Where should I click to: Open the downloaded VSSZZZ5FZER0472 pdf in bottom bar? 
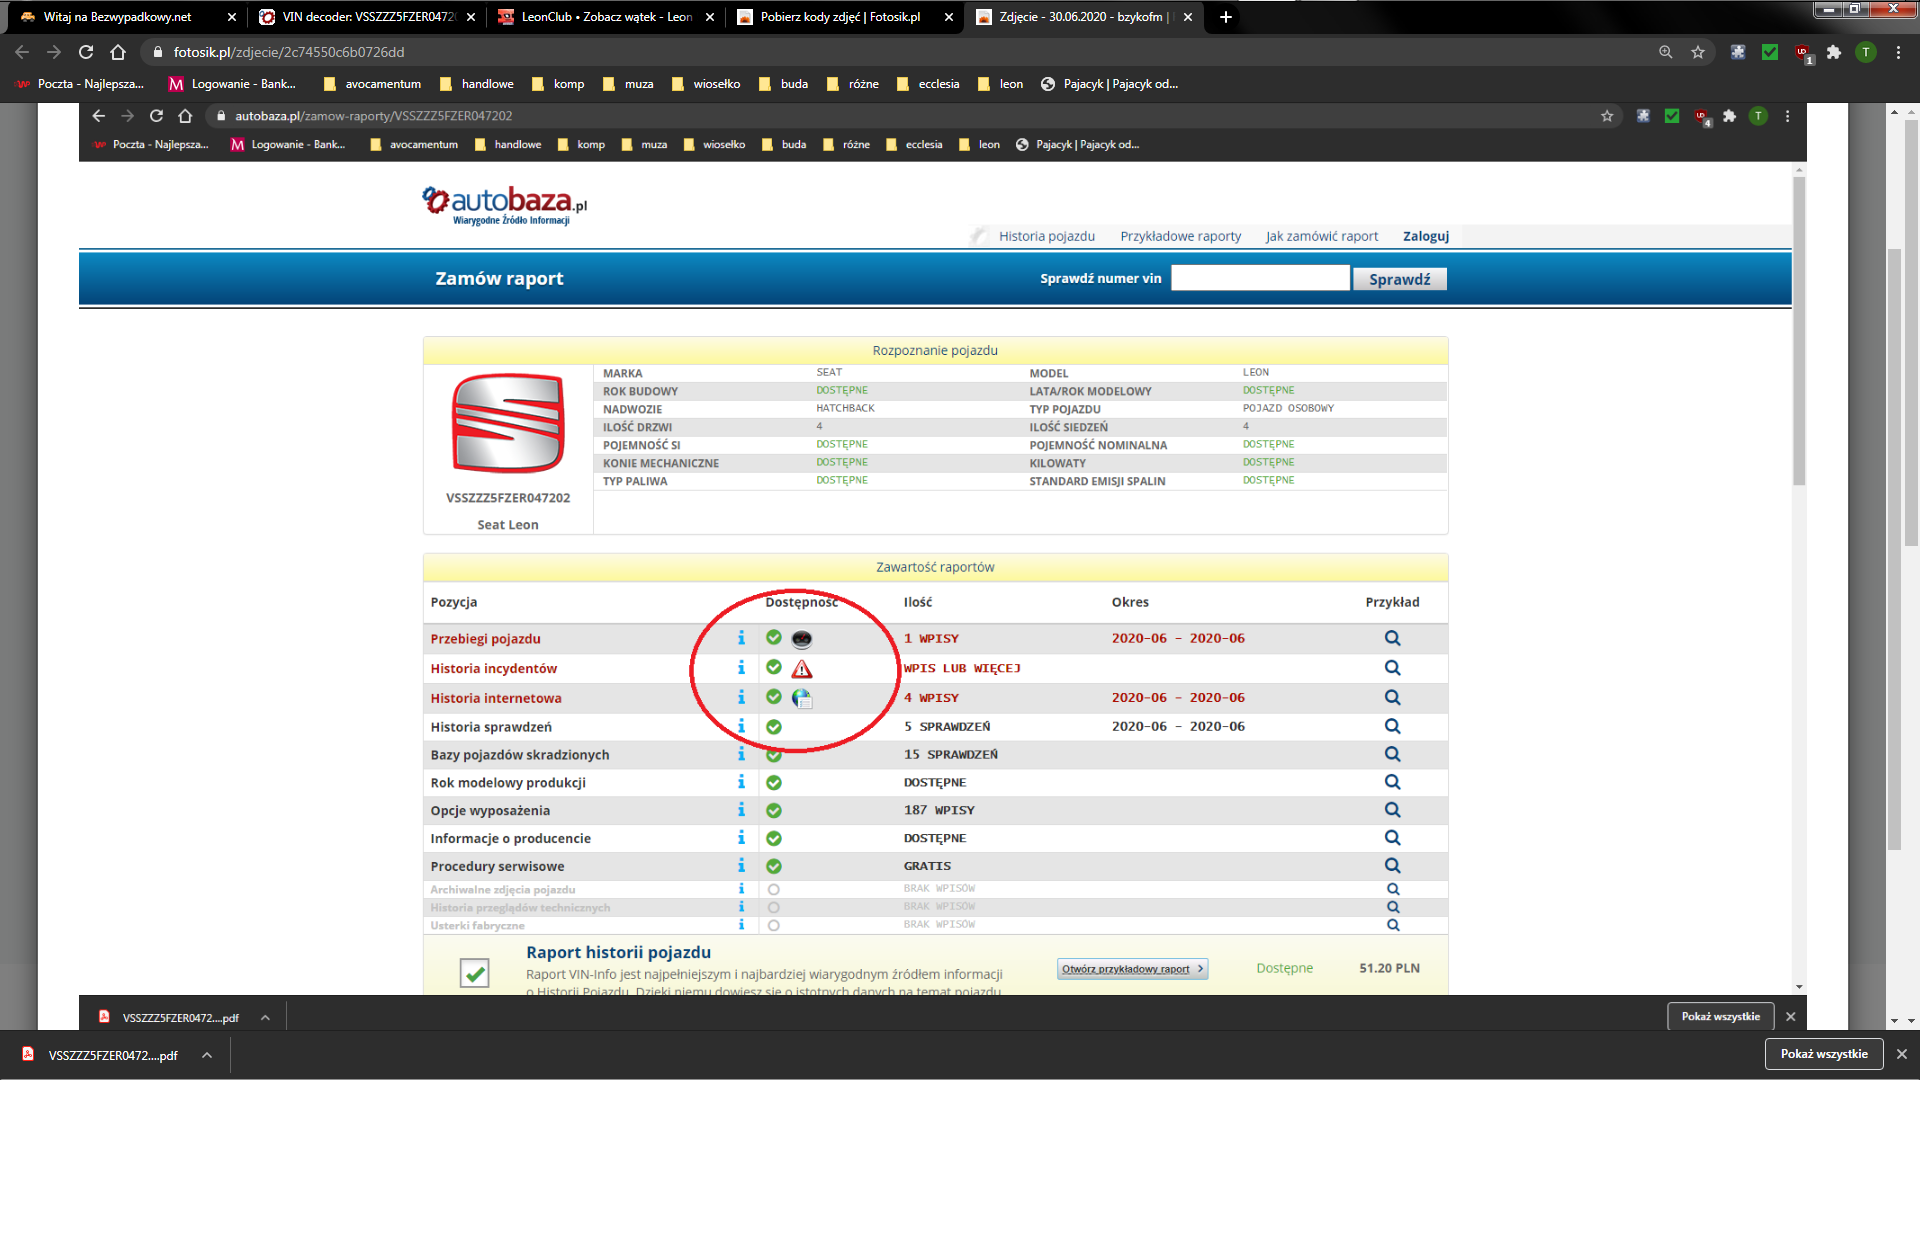click(x=100, y=1055)
